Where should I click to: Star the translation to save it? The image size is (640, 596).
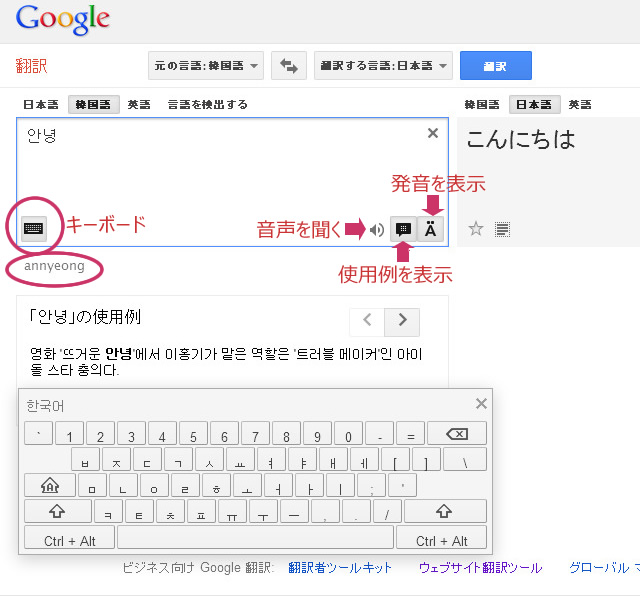[476, 229]
